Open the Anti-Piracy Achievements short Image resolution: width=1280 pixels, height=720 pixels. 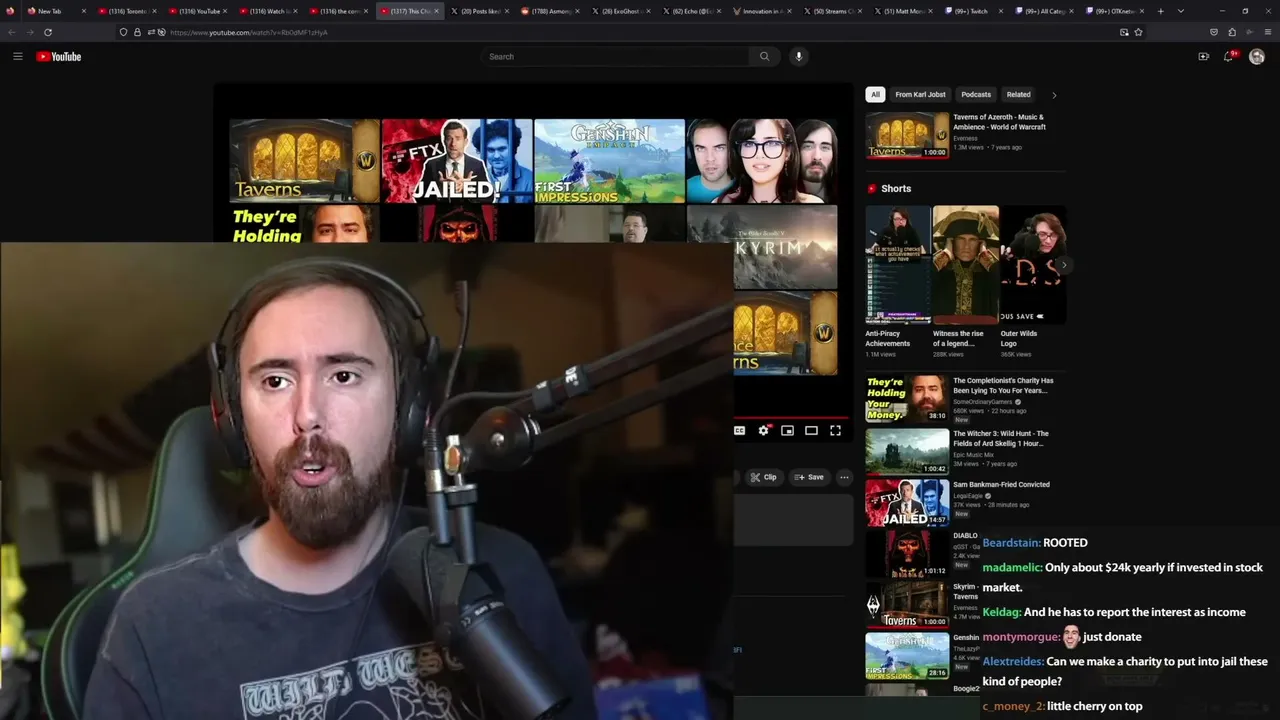(x=898, y=265)
